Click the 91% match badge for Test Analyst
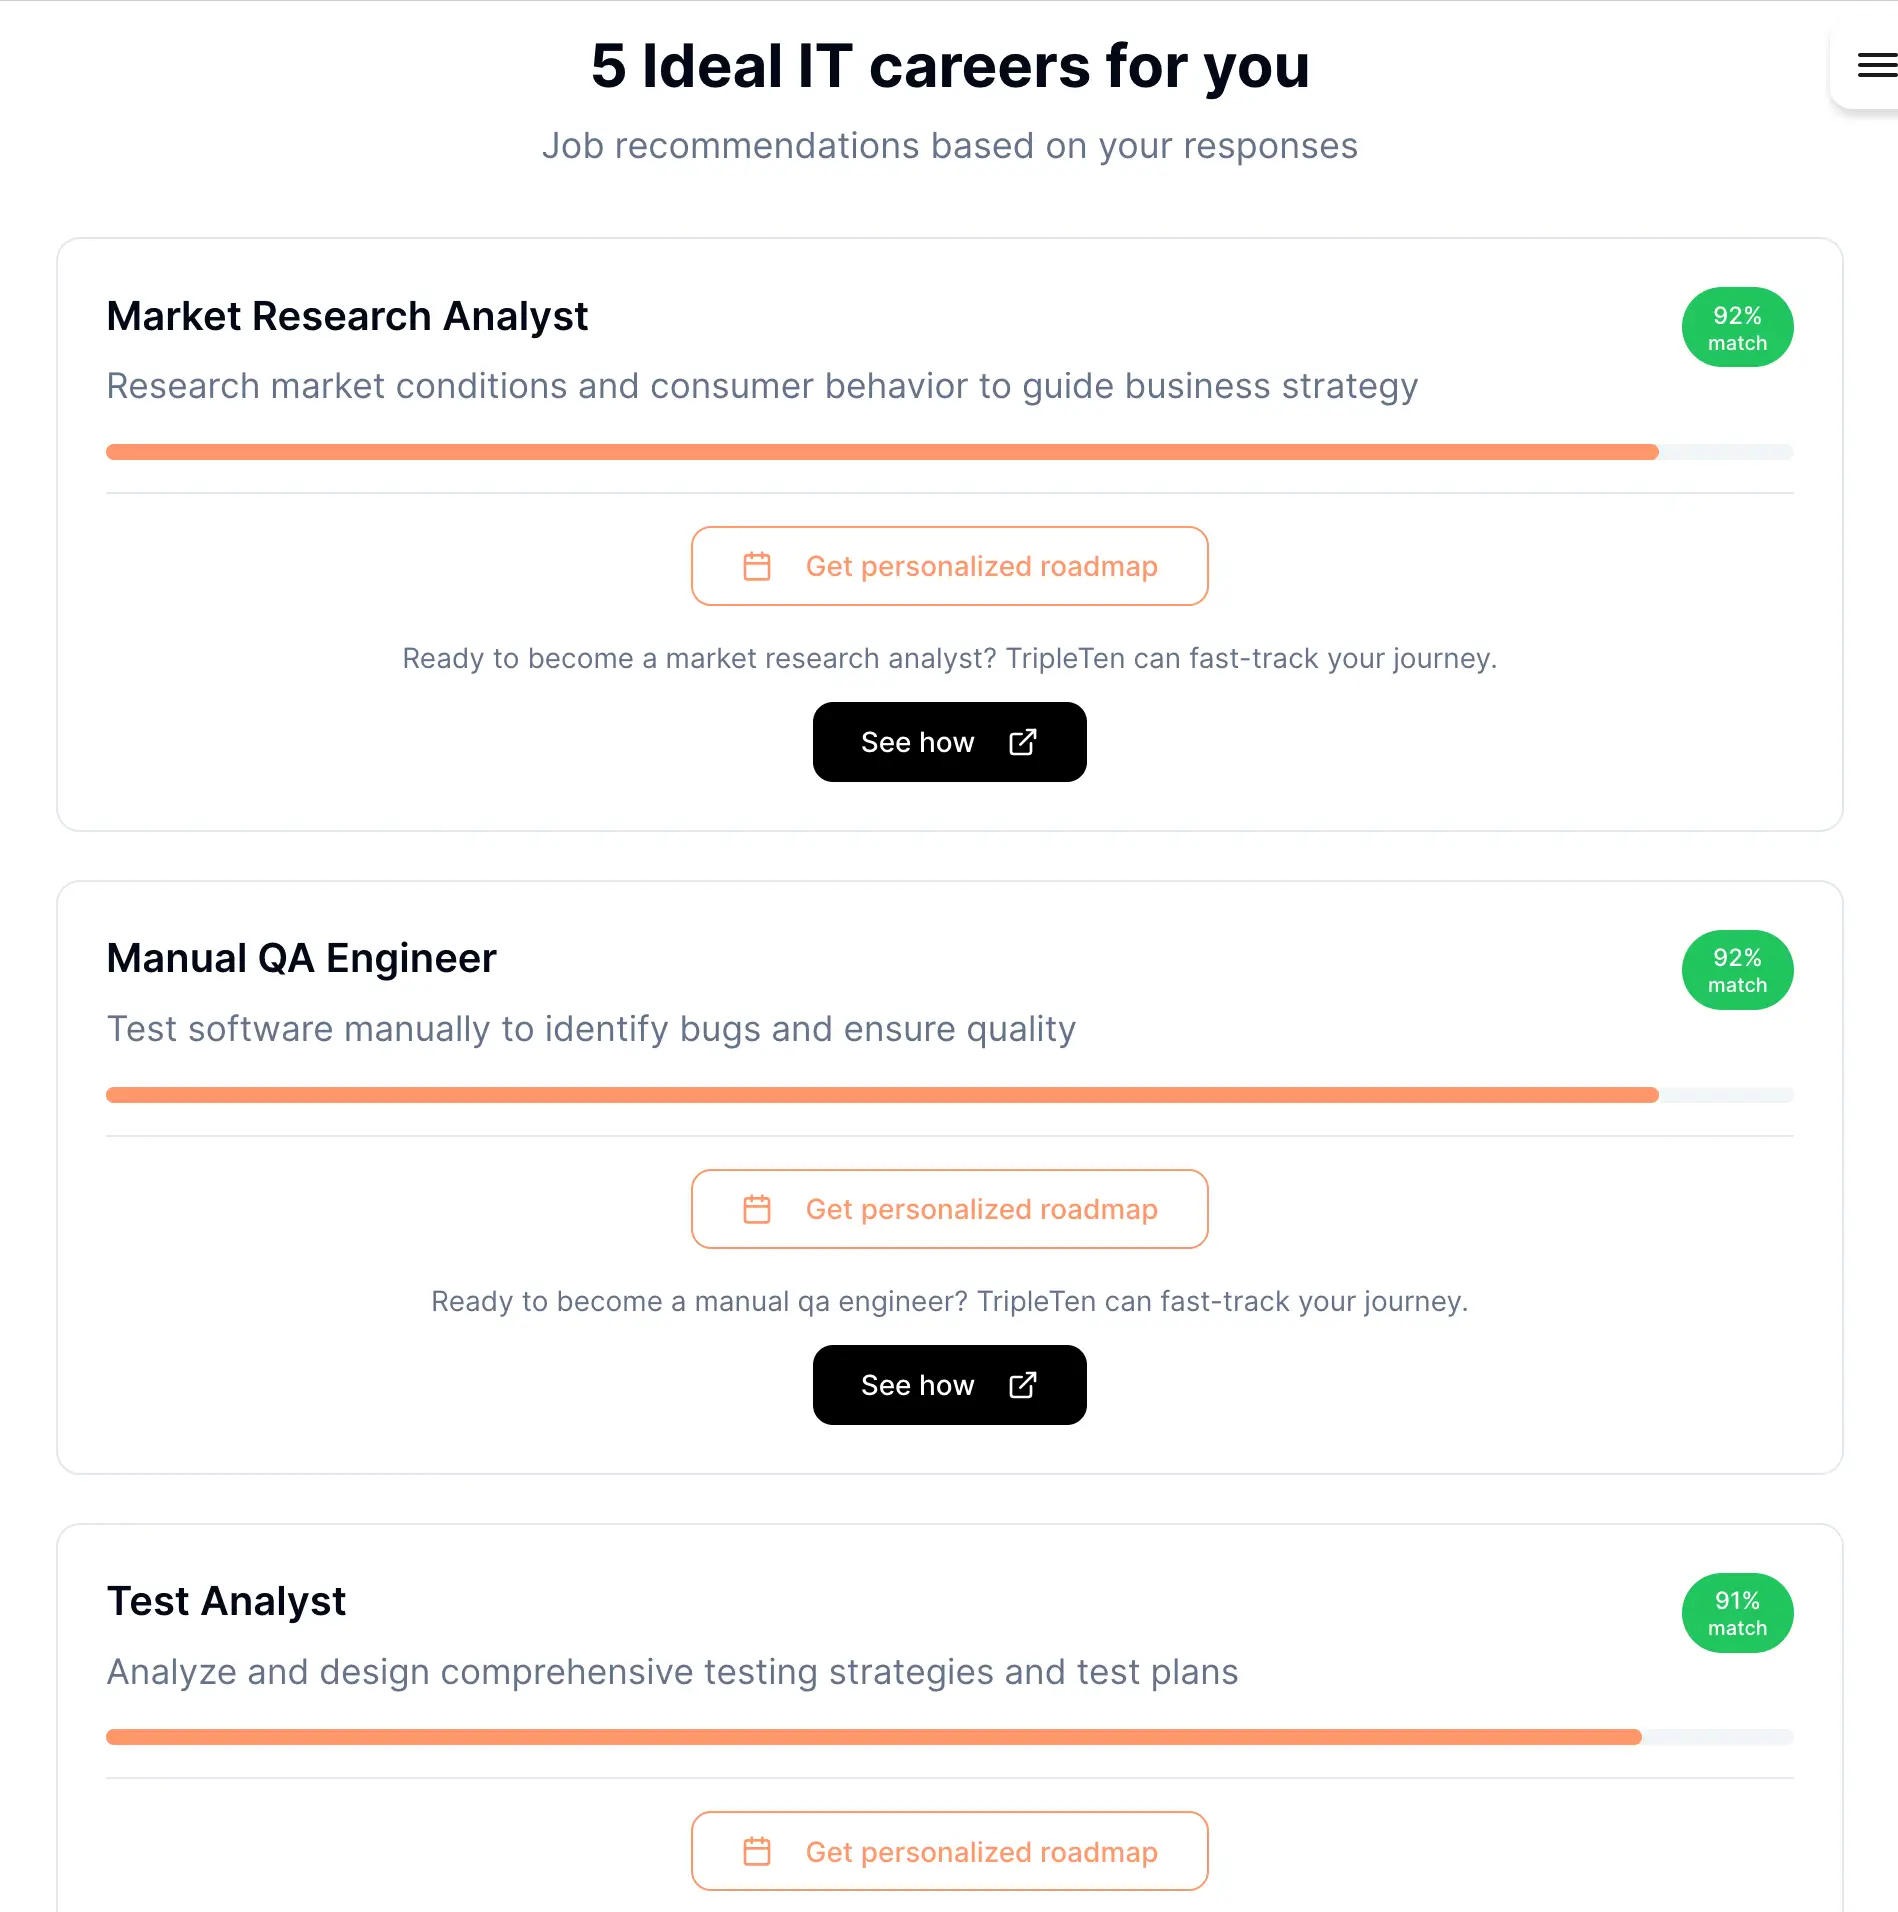The image size is (1898, 1912). click(1737, 1613)
